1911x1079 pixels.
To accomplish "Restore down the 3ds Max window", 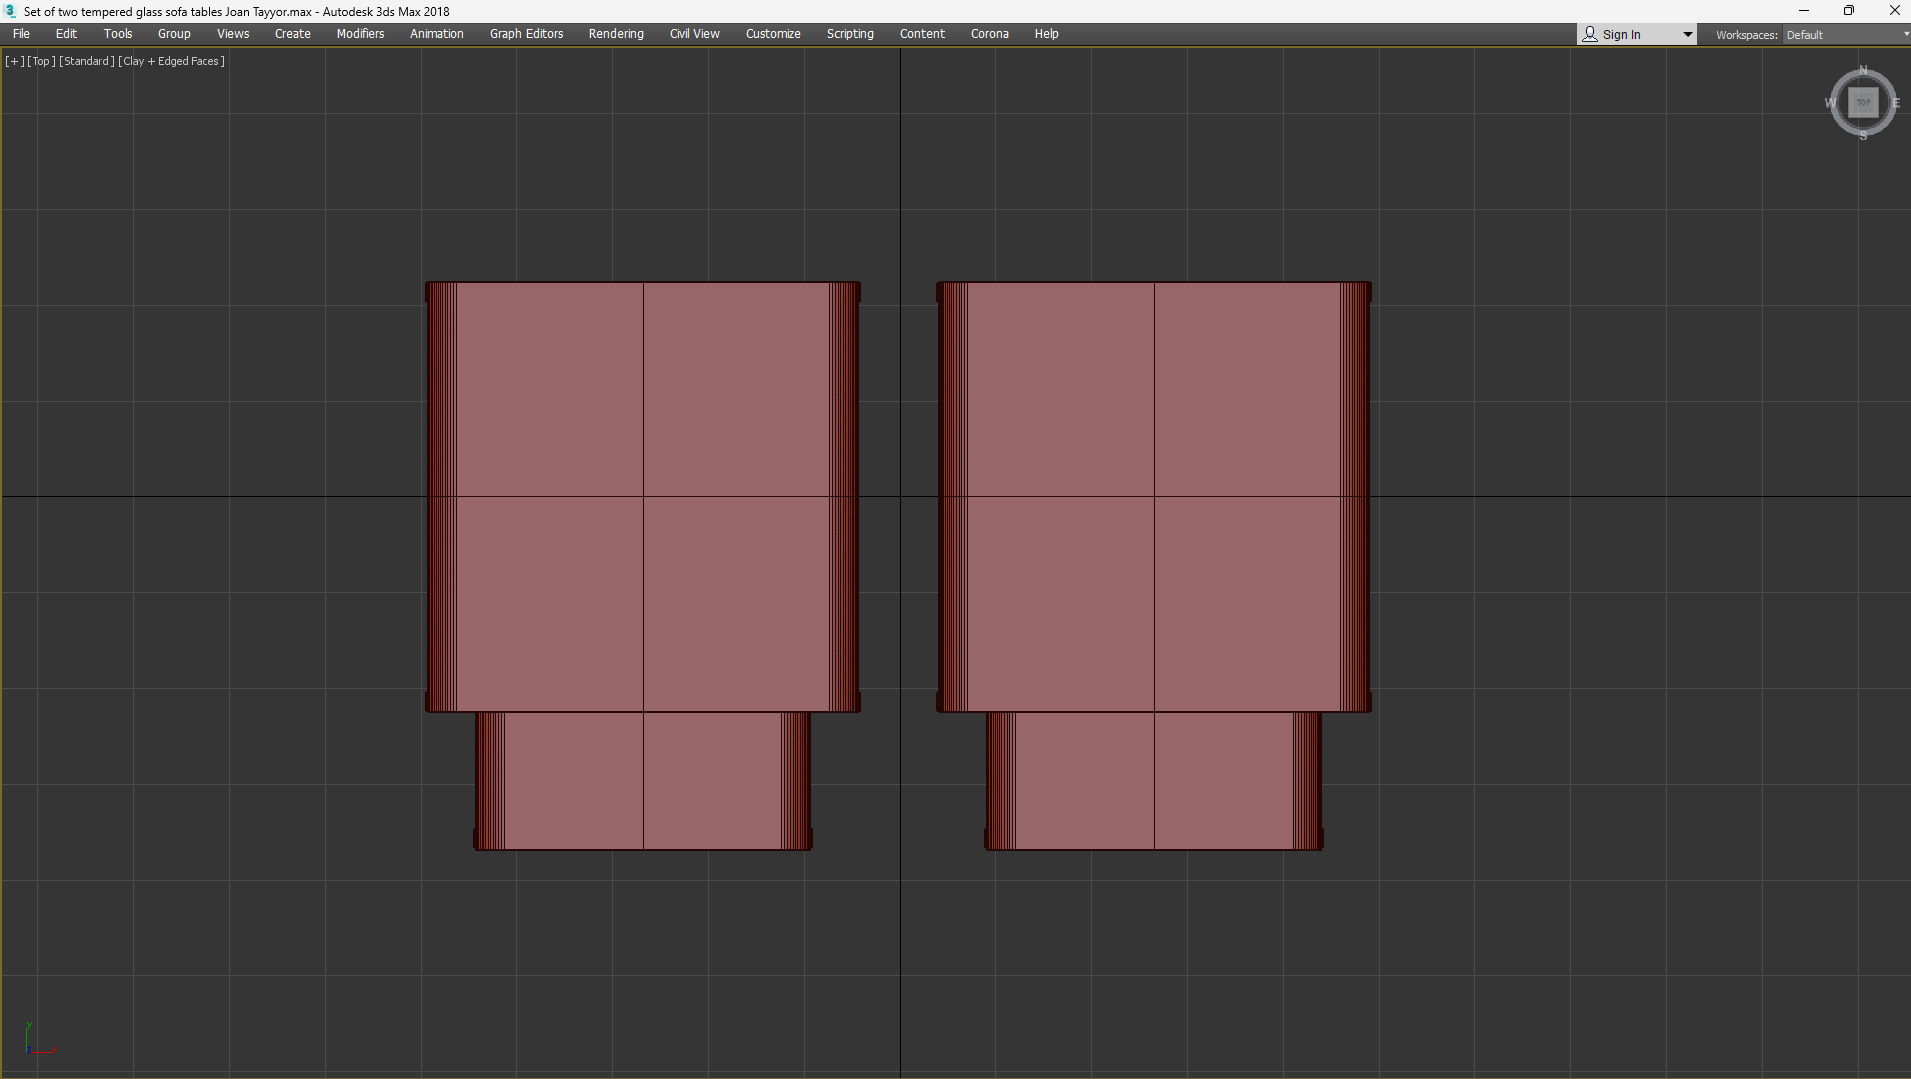I will click(1849, 11).
